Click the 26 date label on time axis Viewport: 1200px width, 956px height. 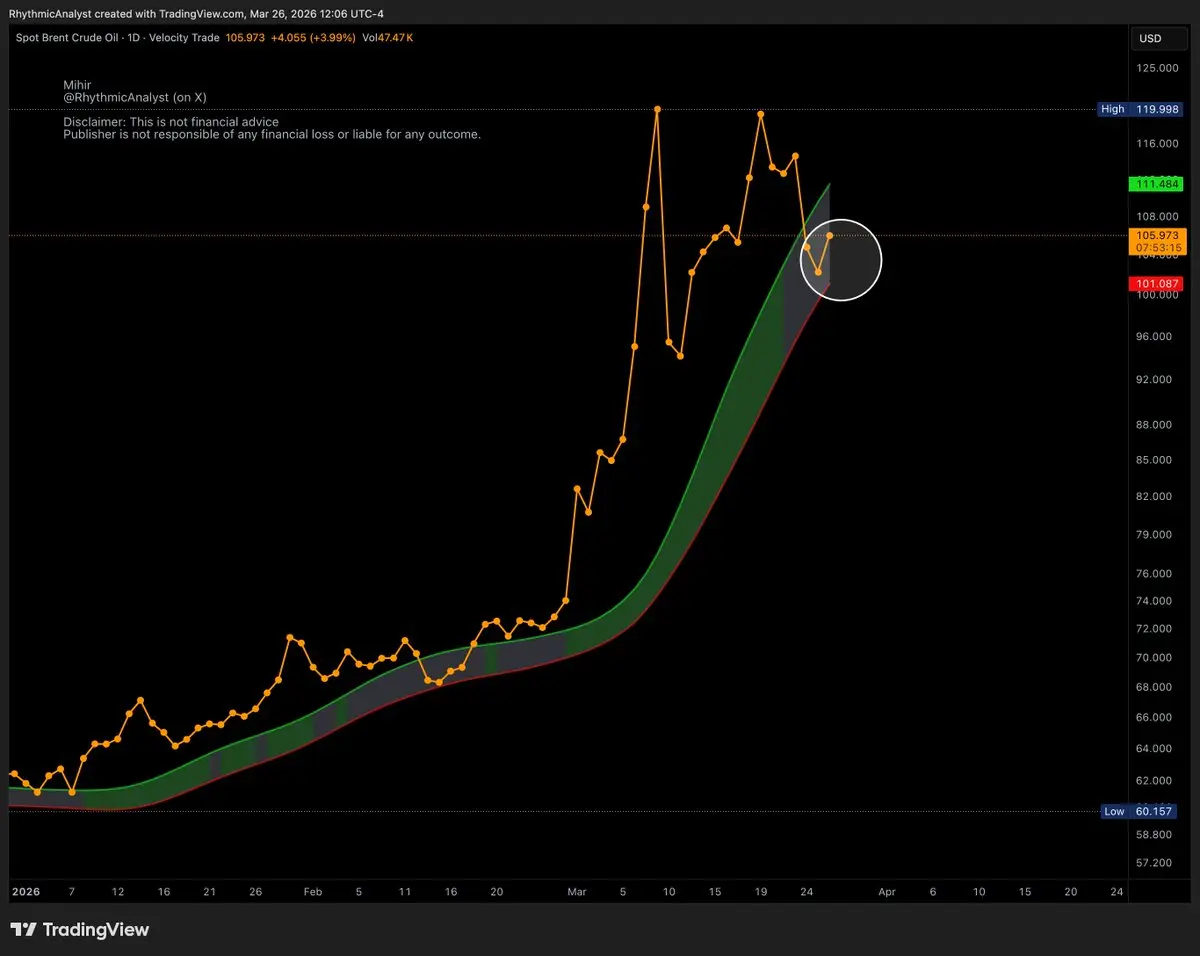[256, 891]
